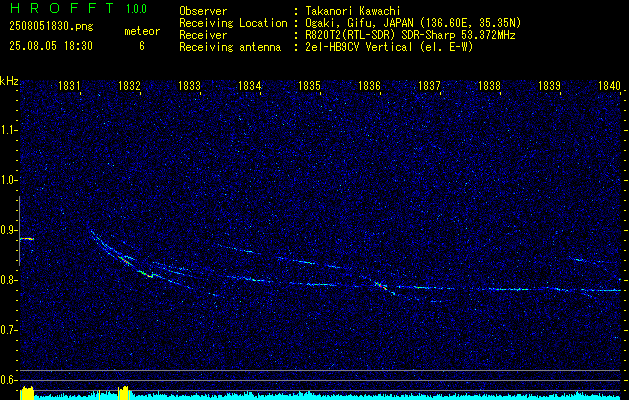
Task: Click the yellow intensity bar at spectrogram start
Action: pyautogui.click(x=27, y=392)
